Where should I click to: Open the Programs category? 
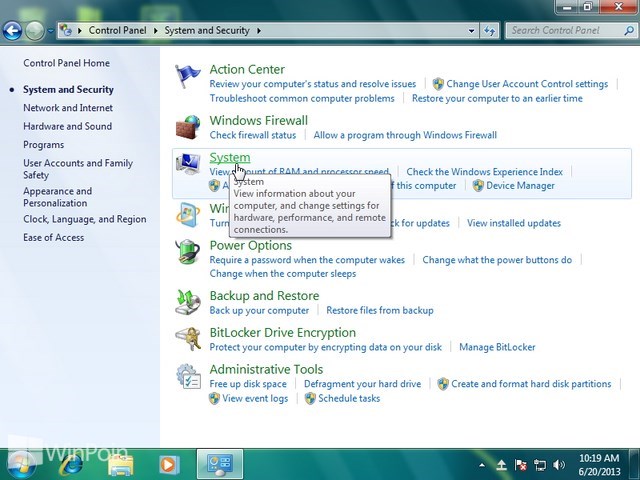click(x=44, y=145)
